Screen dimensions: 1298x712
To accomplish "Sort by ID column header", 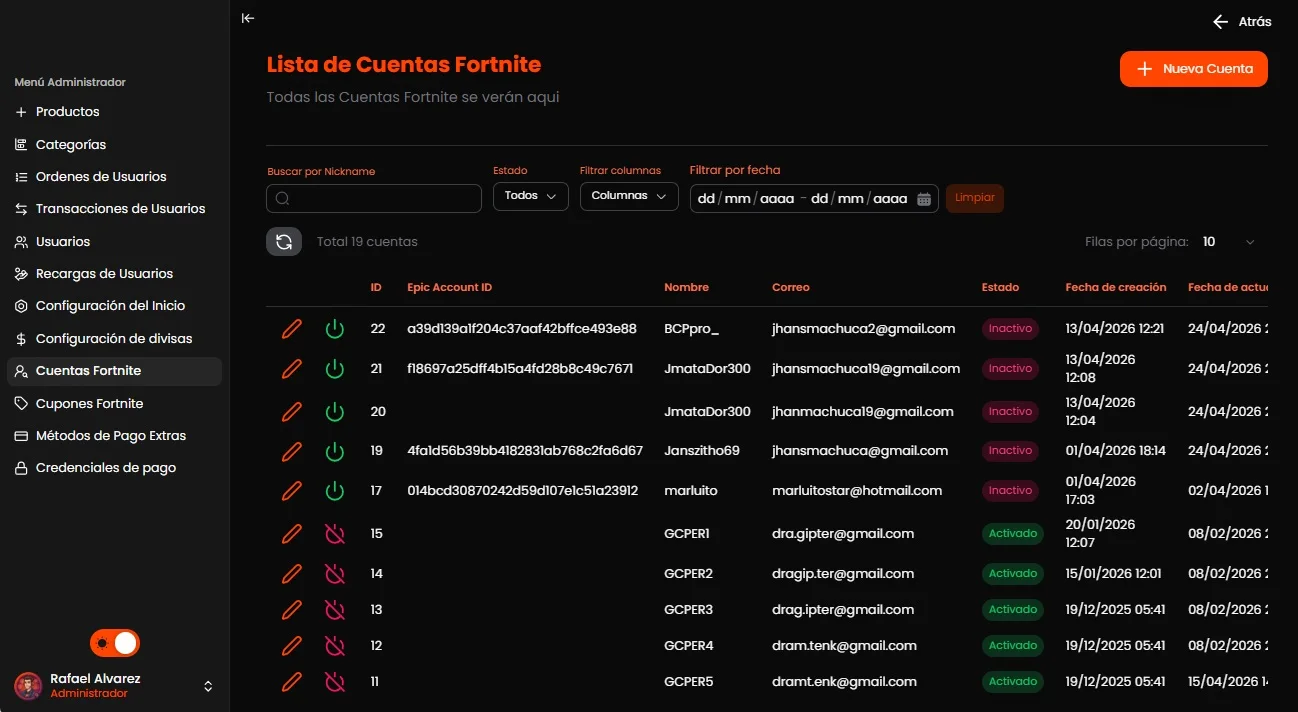I will click(376, 288).
